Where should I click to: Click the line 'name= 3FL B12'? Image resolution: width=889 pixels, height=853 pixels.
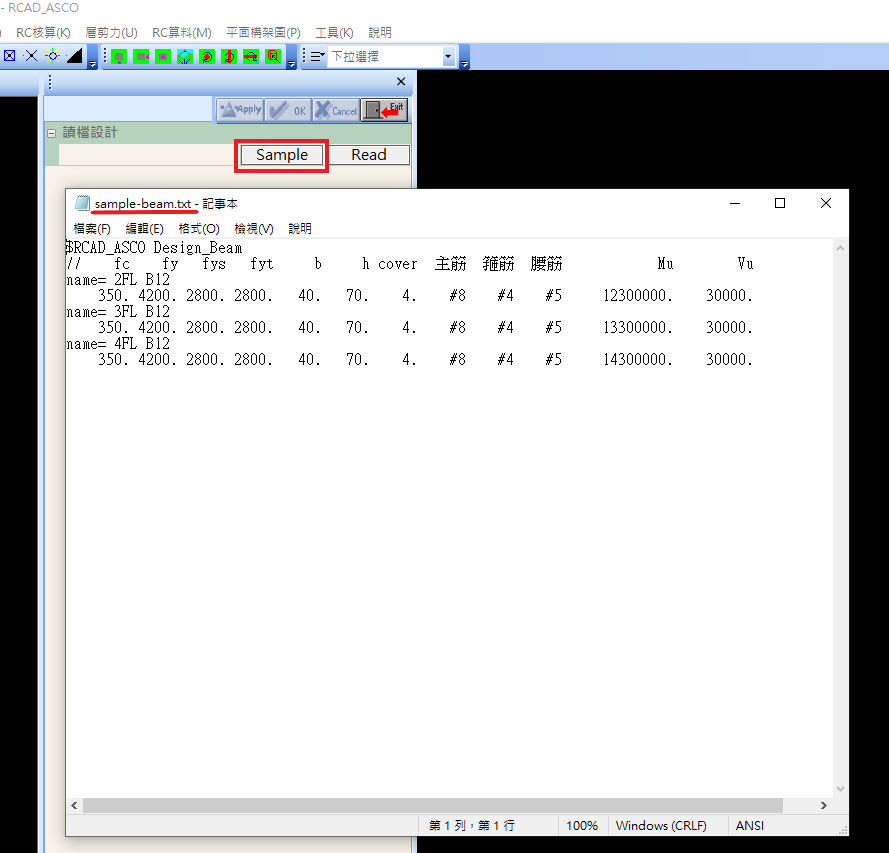click(x=118, y=312)
